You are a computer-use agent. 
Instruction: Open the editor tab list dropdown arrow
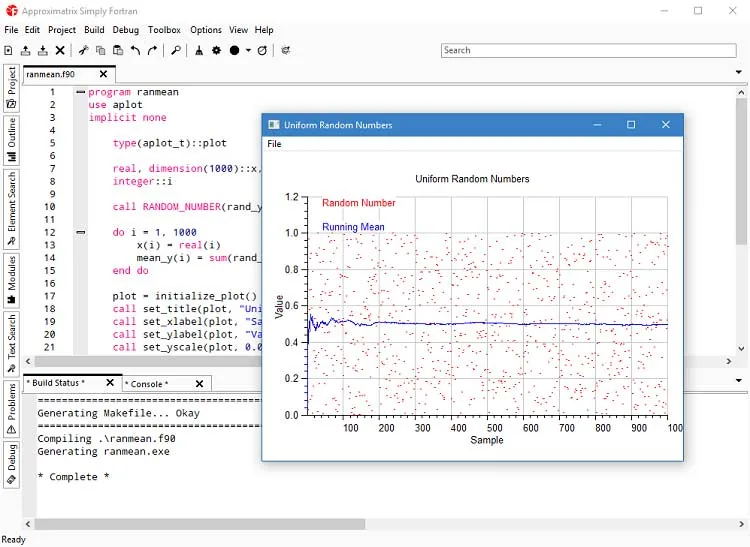[739, 72]
